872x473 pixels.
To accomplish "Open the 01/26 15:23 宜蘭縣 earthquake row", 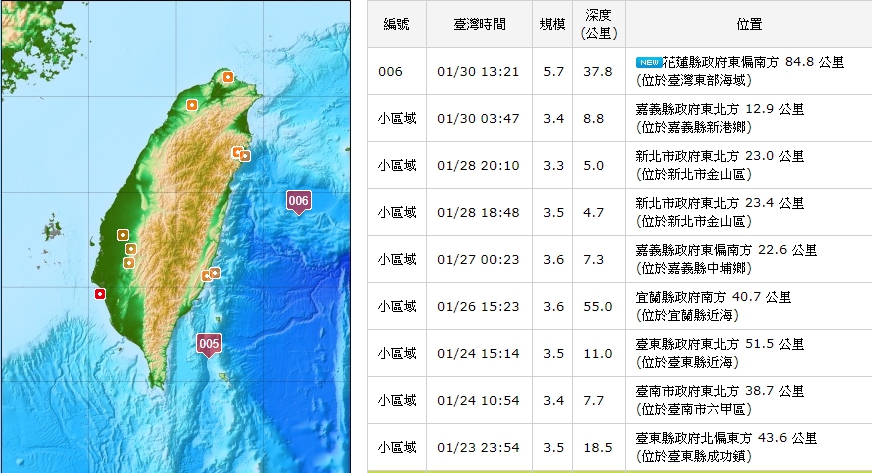I will [x=479, y=306].
